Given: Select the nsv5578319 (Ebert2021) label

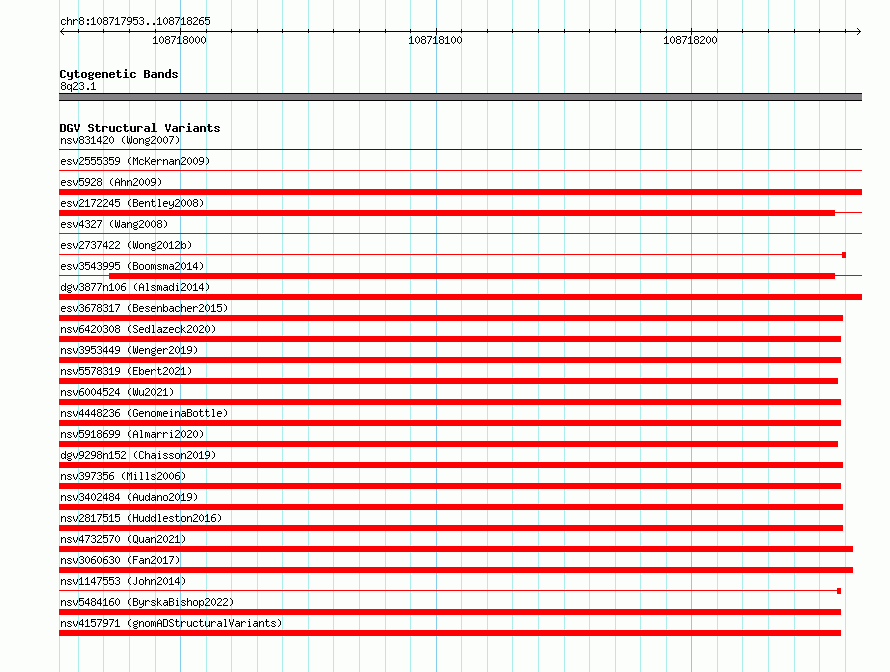Looking at the screenshot, I should pyautogui.click(x=126, y=371).
